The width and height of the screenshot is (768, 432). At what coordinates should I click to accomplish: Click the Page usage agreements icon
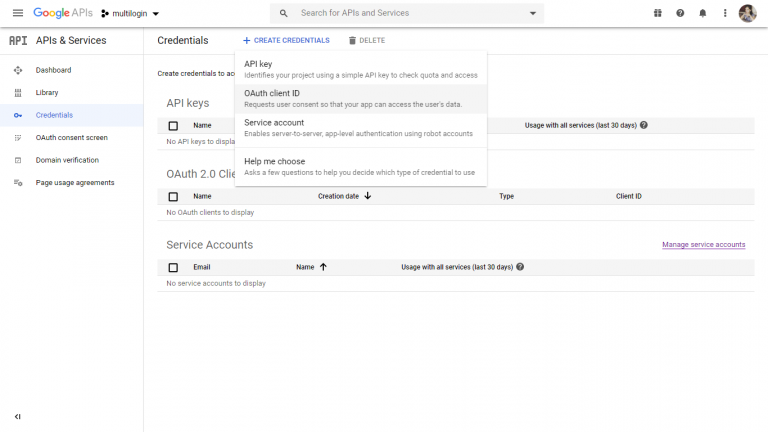point(18,183)
